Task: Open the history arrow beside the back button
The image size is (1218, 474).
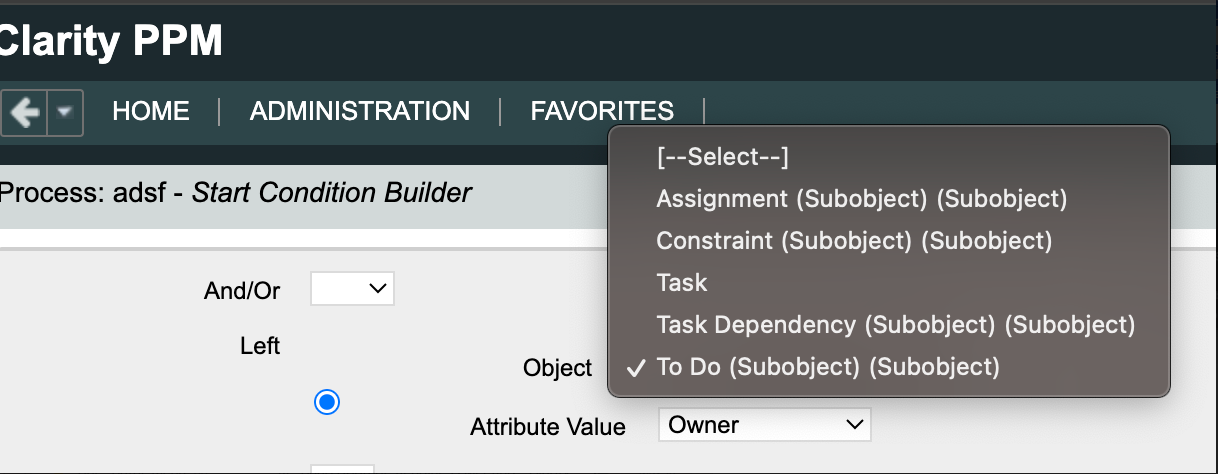Action: 63,113
